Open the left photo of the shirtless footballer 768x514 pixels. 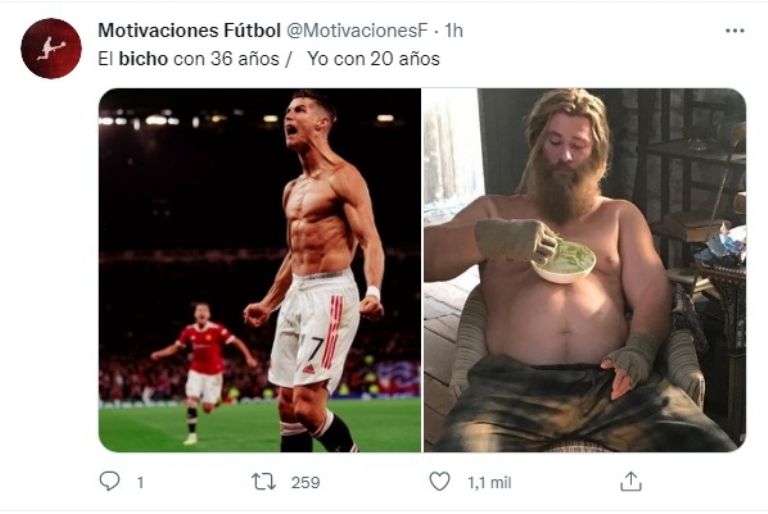[x=259, y=270]
